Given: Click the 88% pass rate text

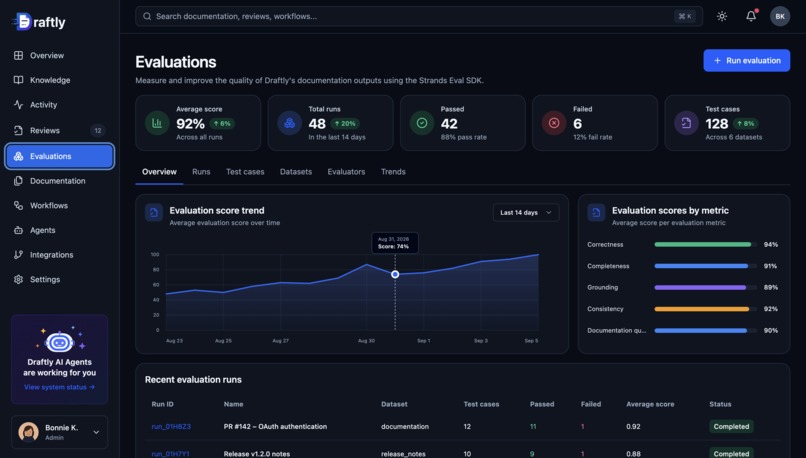Looking at the screenshot, I should click(x=464, y=137).
